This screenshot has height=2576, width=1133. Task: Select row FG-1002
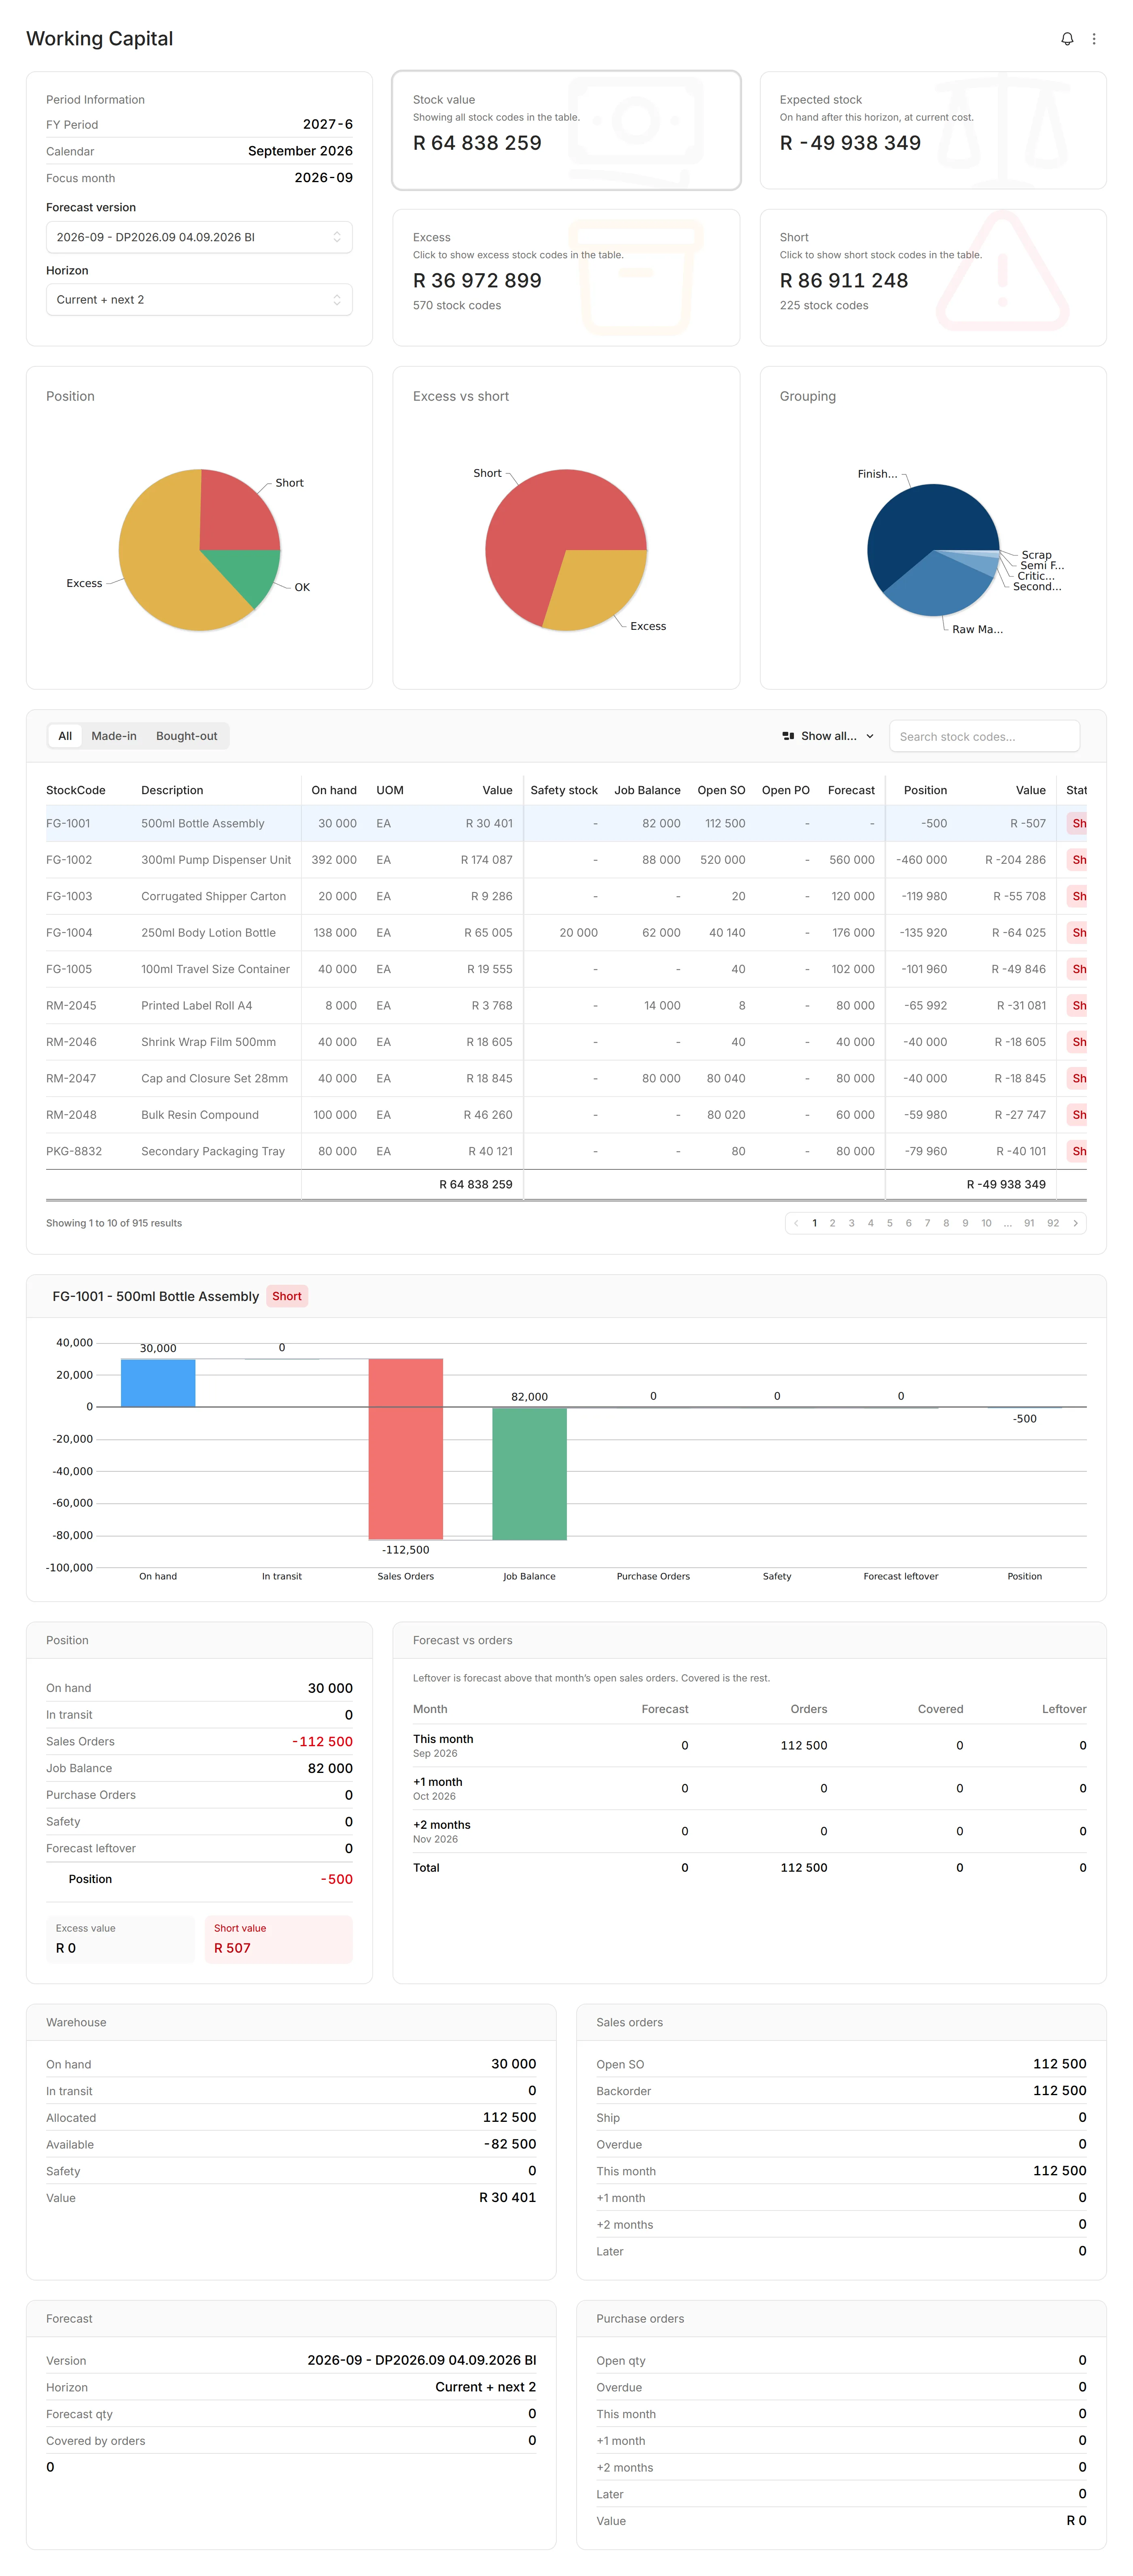566,860
